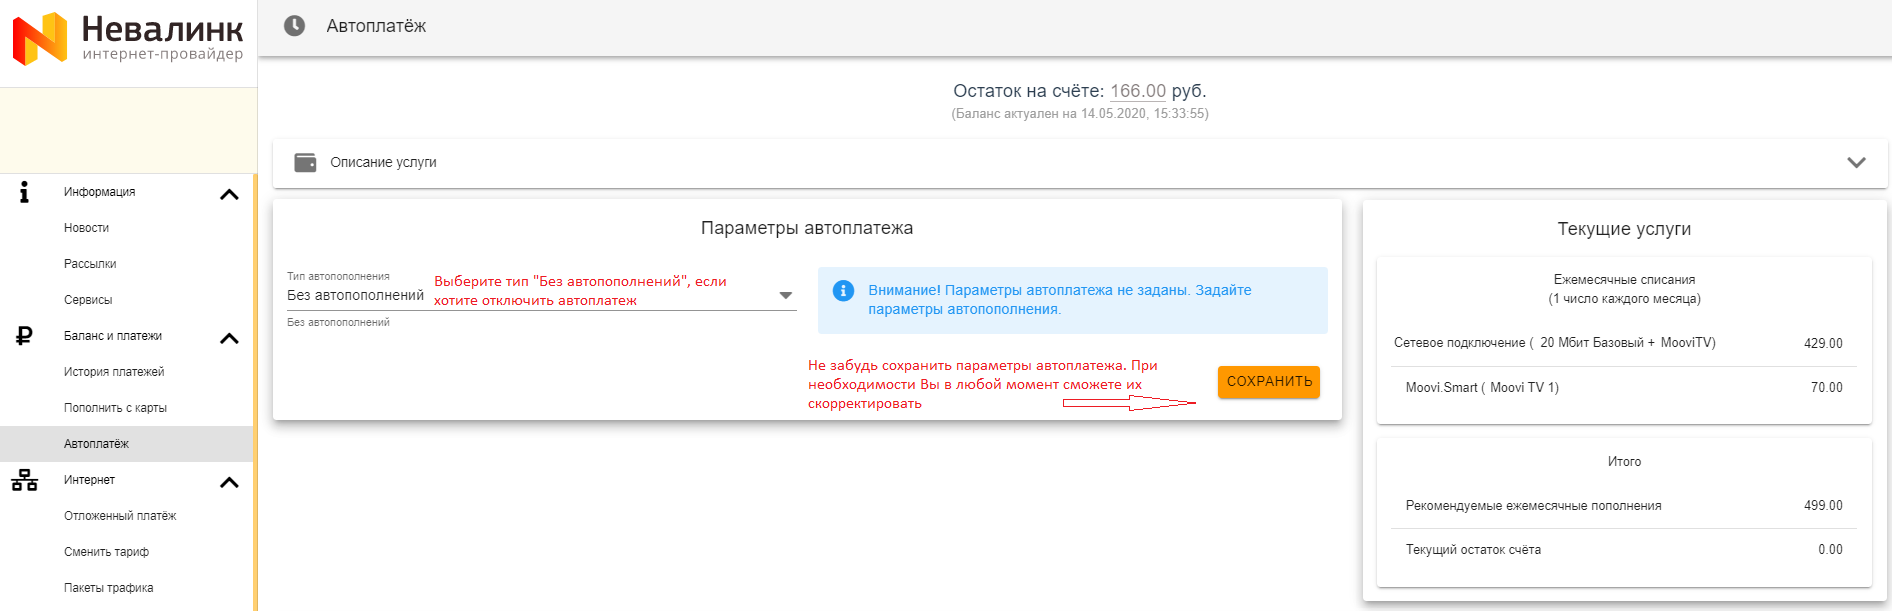This screenshot has width=1892, height=611.
Task: Click the clock icon beside Автоплатёж title
Action: (294, 26)
